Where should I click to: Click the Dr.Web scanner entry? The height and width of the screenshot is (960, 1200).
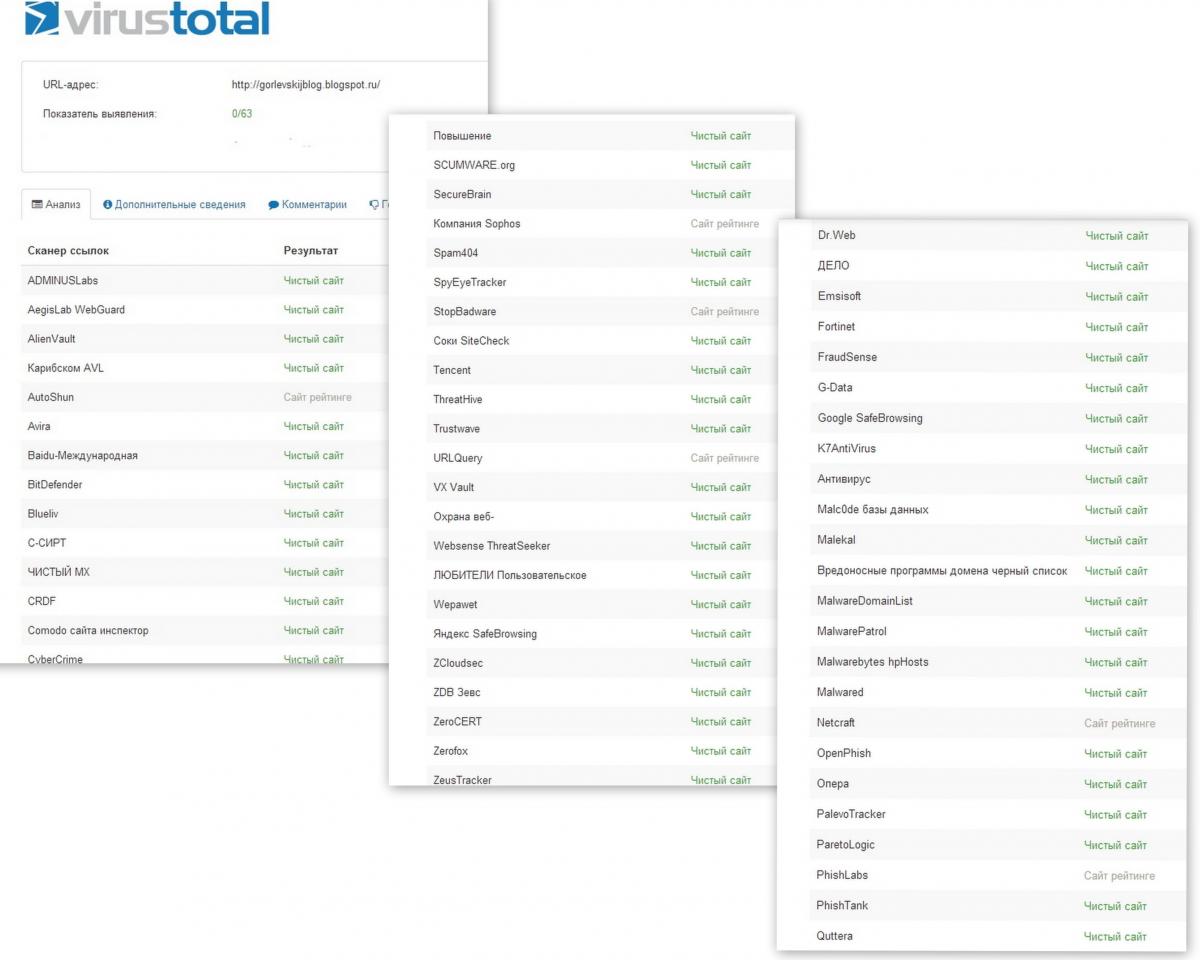click(x=836, y=235)
